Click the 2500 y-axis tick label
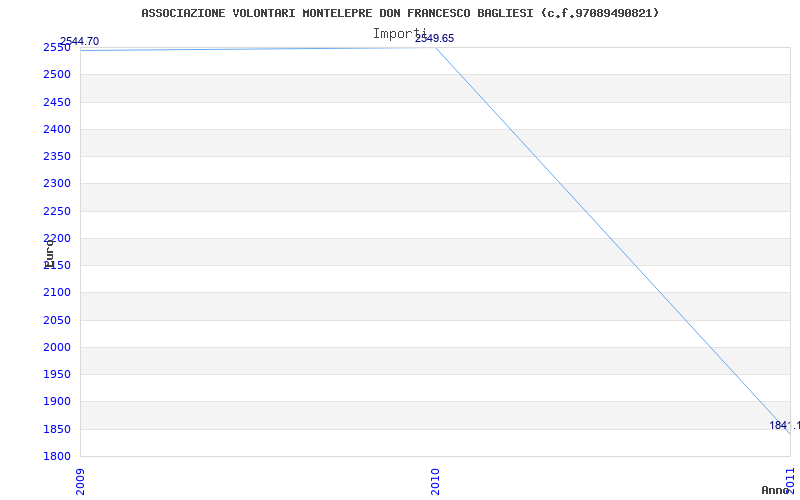 (x=57, y=75)
